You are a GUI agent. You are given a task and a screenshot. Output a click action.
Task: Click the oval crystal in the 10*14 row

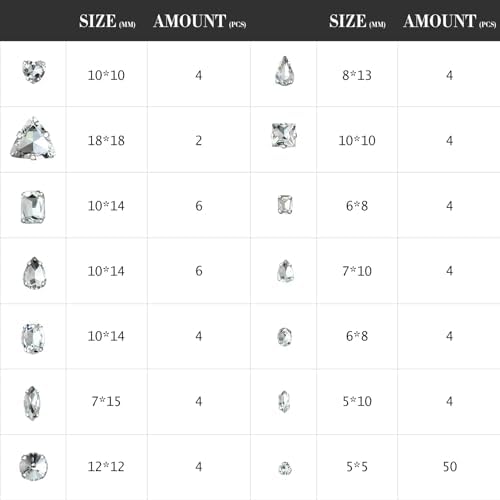[x=33, y=338]
